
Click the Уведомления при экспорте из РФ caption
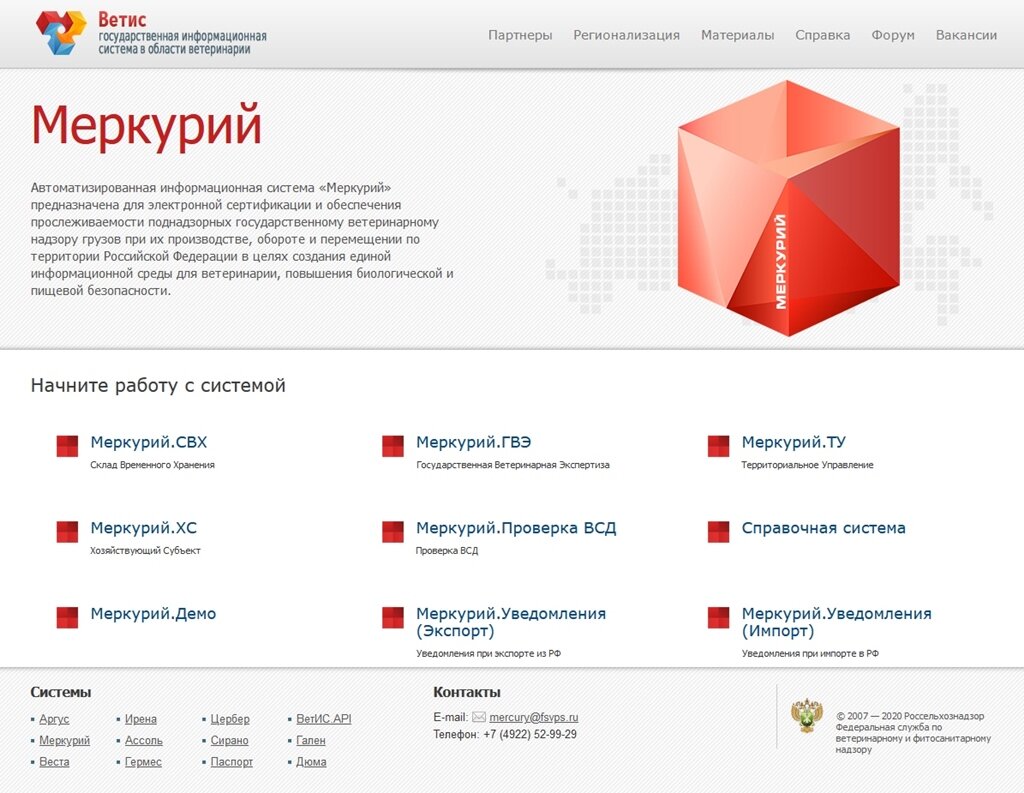488,653
